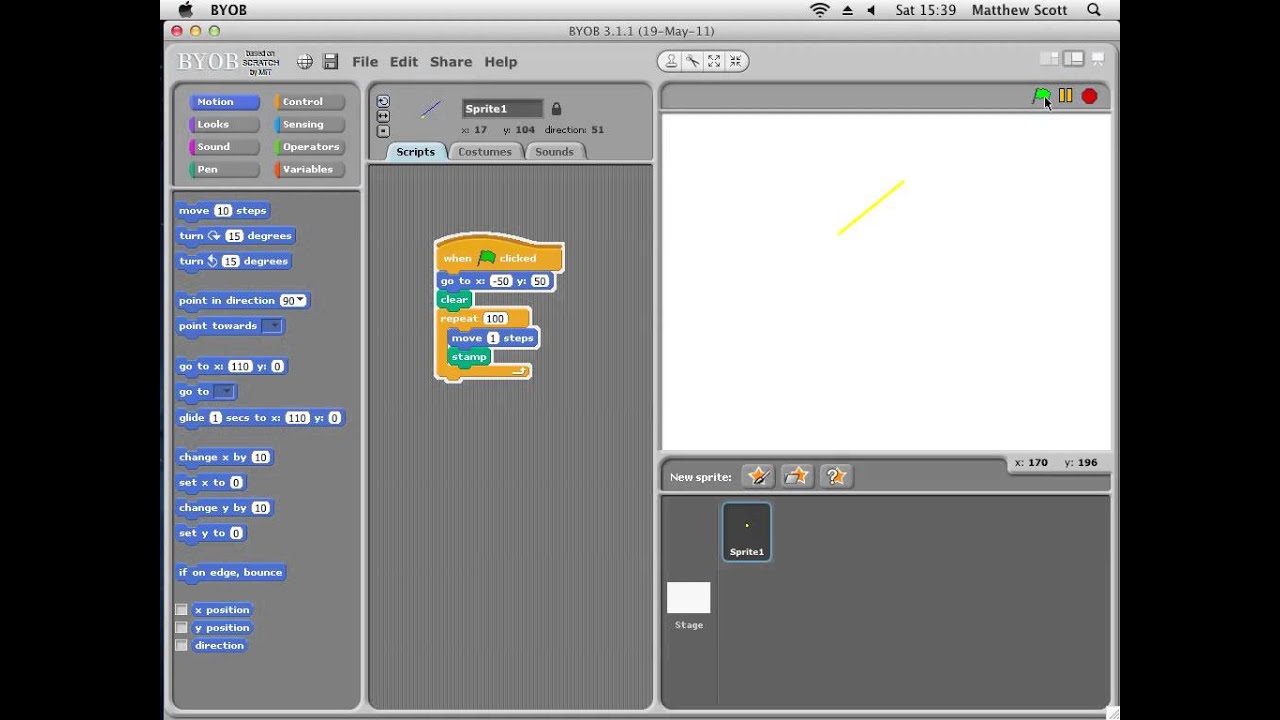
Task: Click the Wi-Fi menu bar icon
Action: (820, 10)
